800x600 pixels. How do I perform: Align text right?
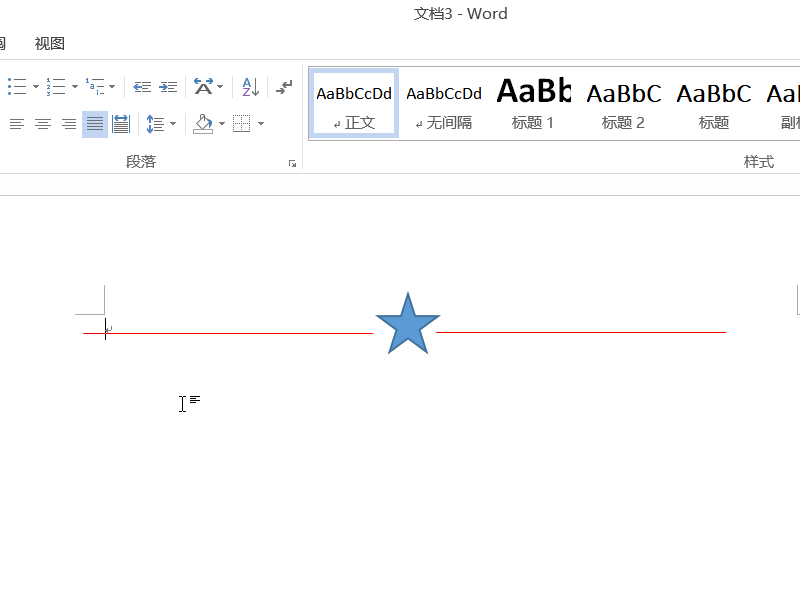pos(69,124)
